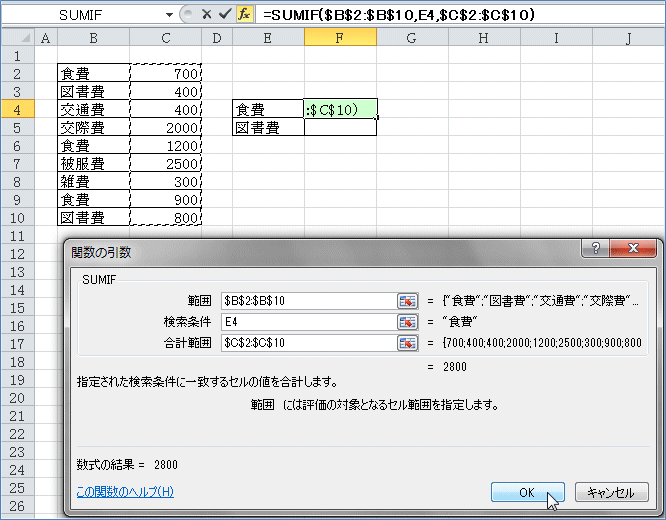Viewport: 666px width, 520px height.
Task: Click the OK button
Action: (x=528, y=492)
